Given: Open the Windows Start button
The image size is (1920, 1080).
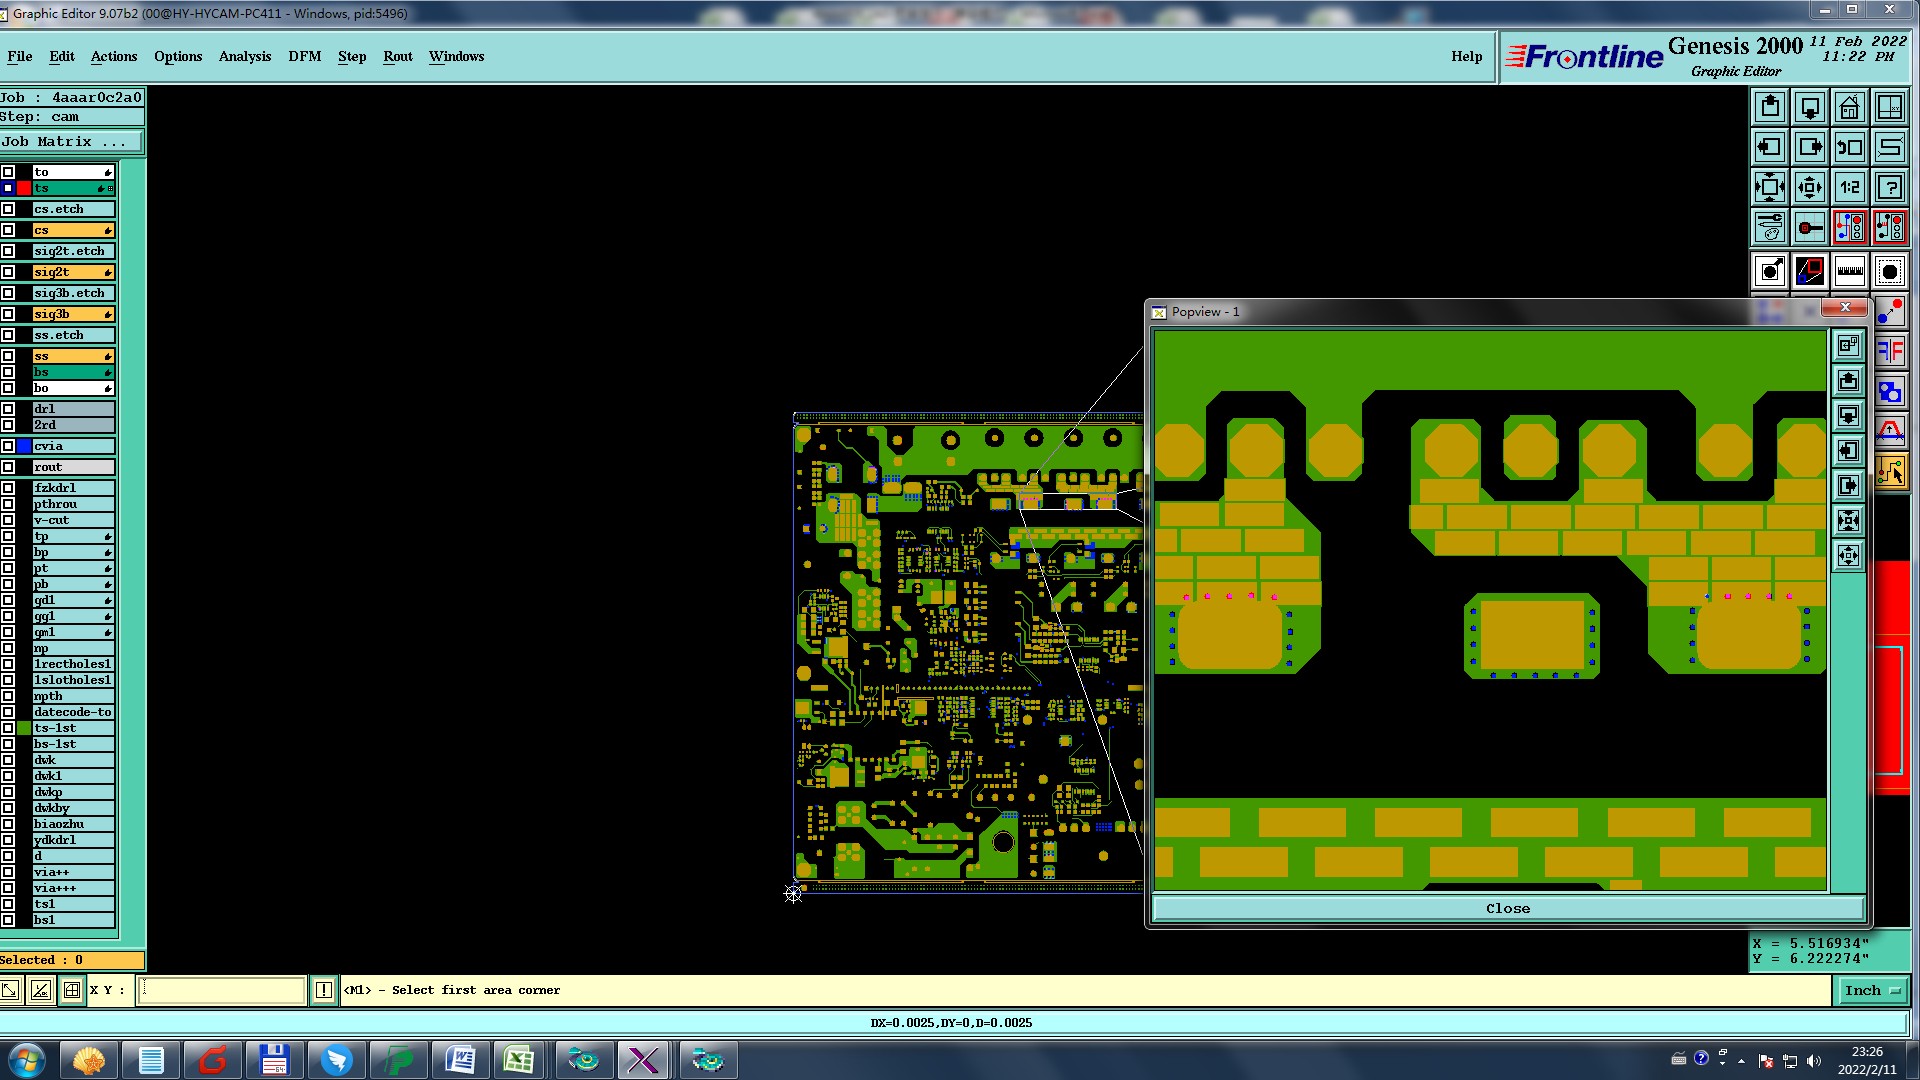Looking at the screenshot, I should (26, 1060).
